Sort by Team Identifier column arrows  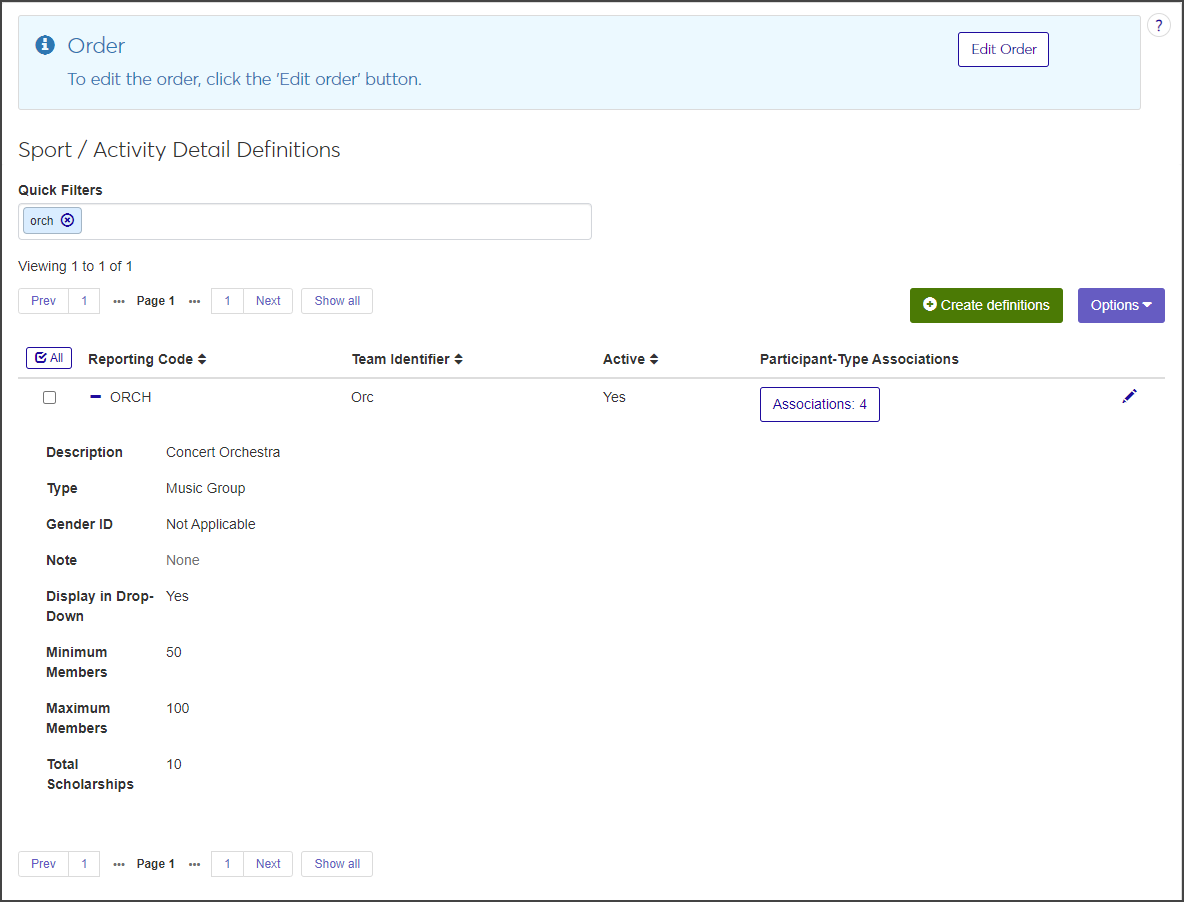coord(458,360)
